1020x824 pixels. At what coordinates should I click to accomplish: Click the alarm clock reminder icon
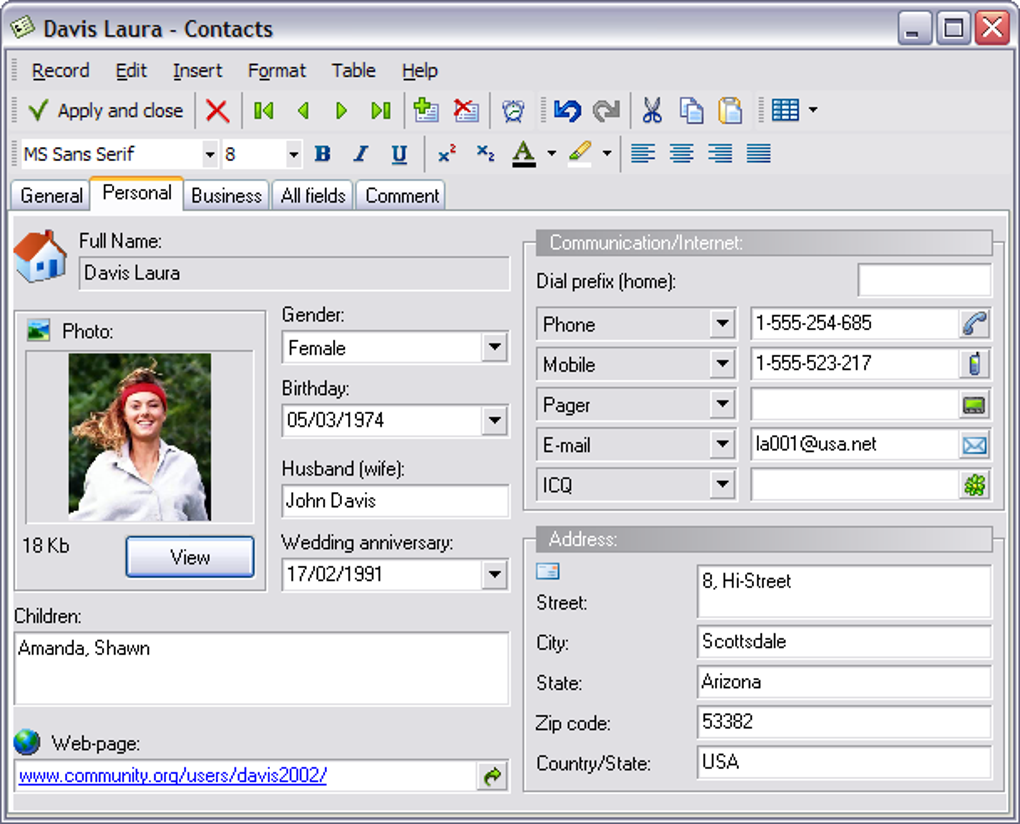(x=513, y=111)
